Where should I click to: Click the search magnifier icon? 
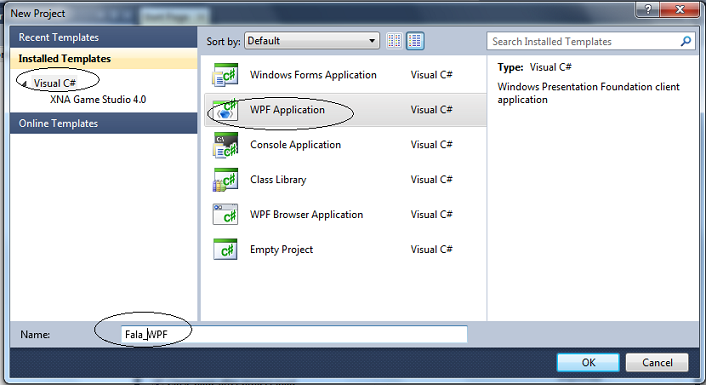pos(685,41)
